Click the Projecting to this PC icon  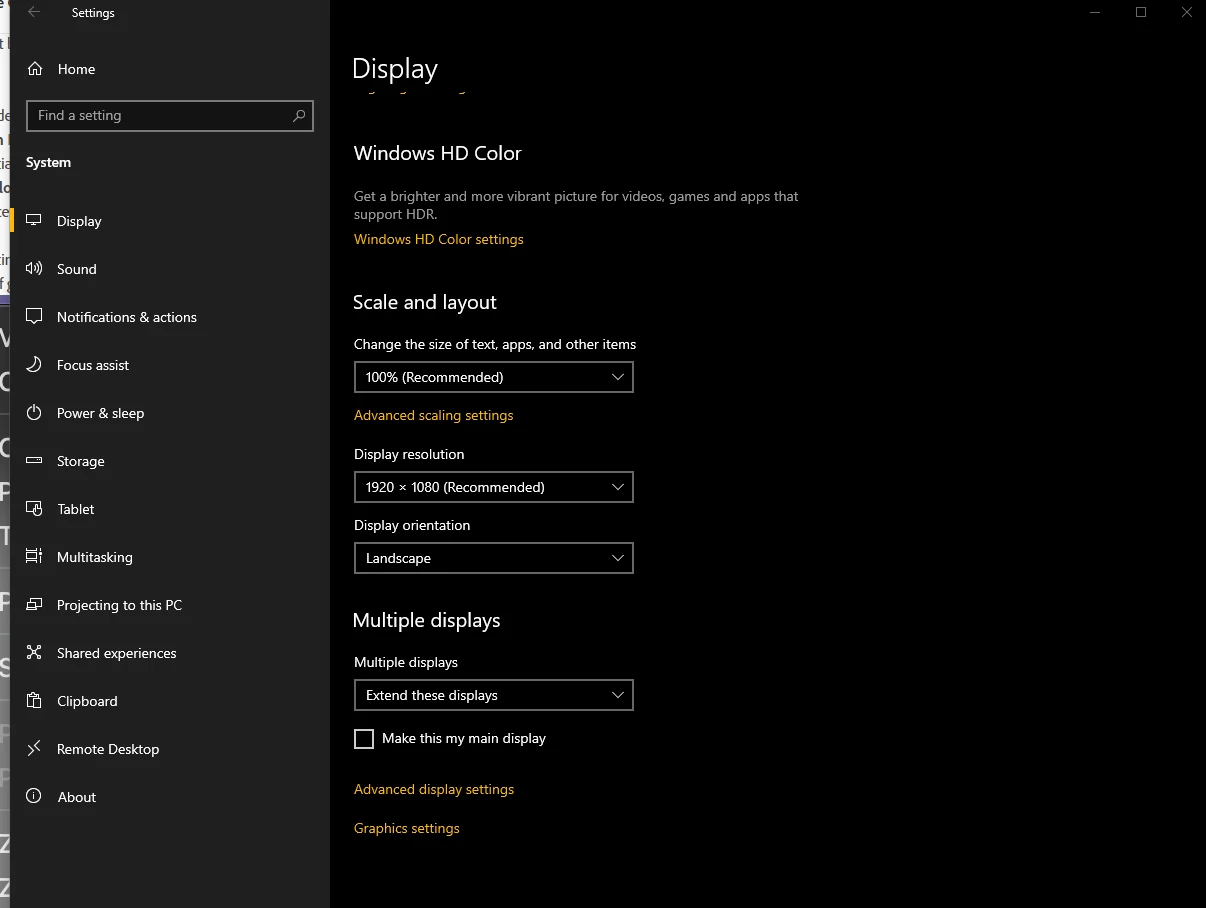click(35, 605)
